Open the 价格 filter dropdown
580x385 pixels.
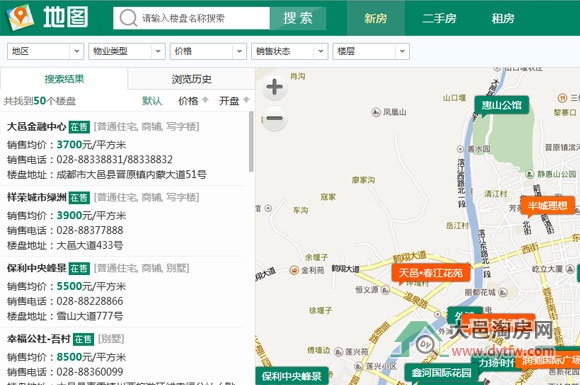click(208, 51)
